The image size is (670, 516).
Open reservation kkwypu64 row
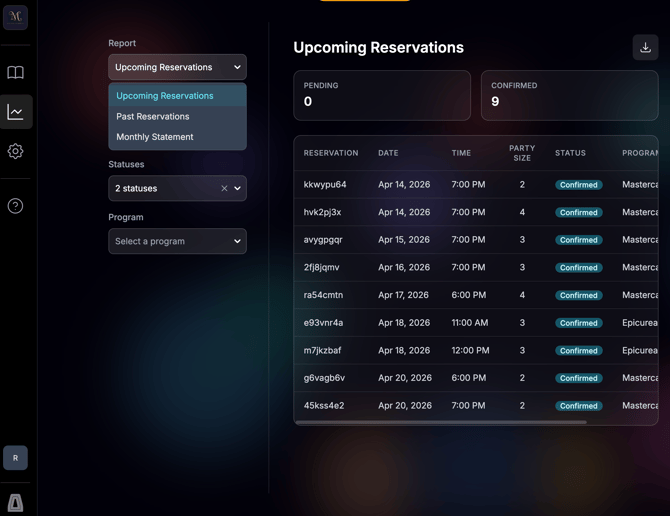tap(325, 185)
